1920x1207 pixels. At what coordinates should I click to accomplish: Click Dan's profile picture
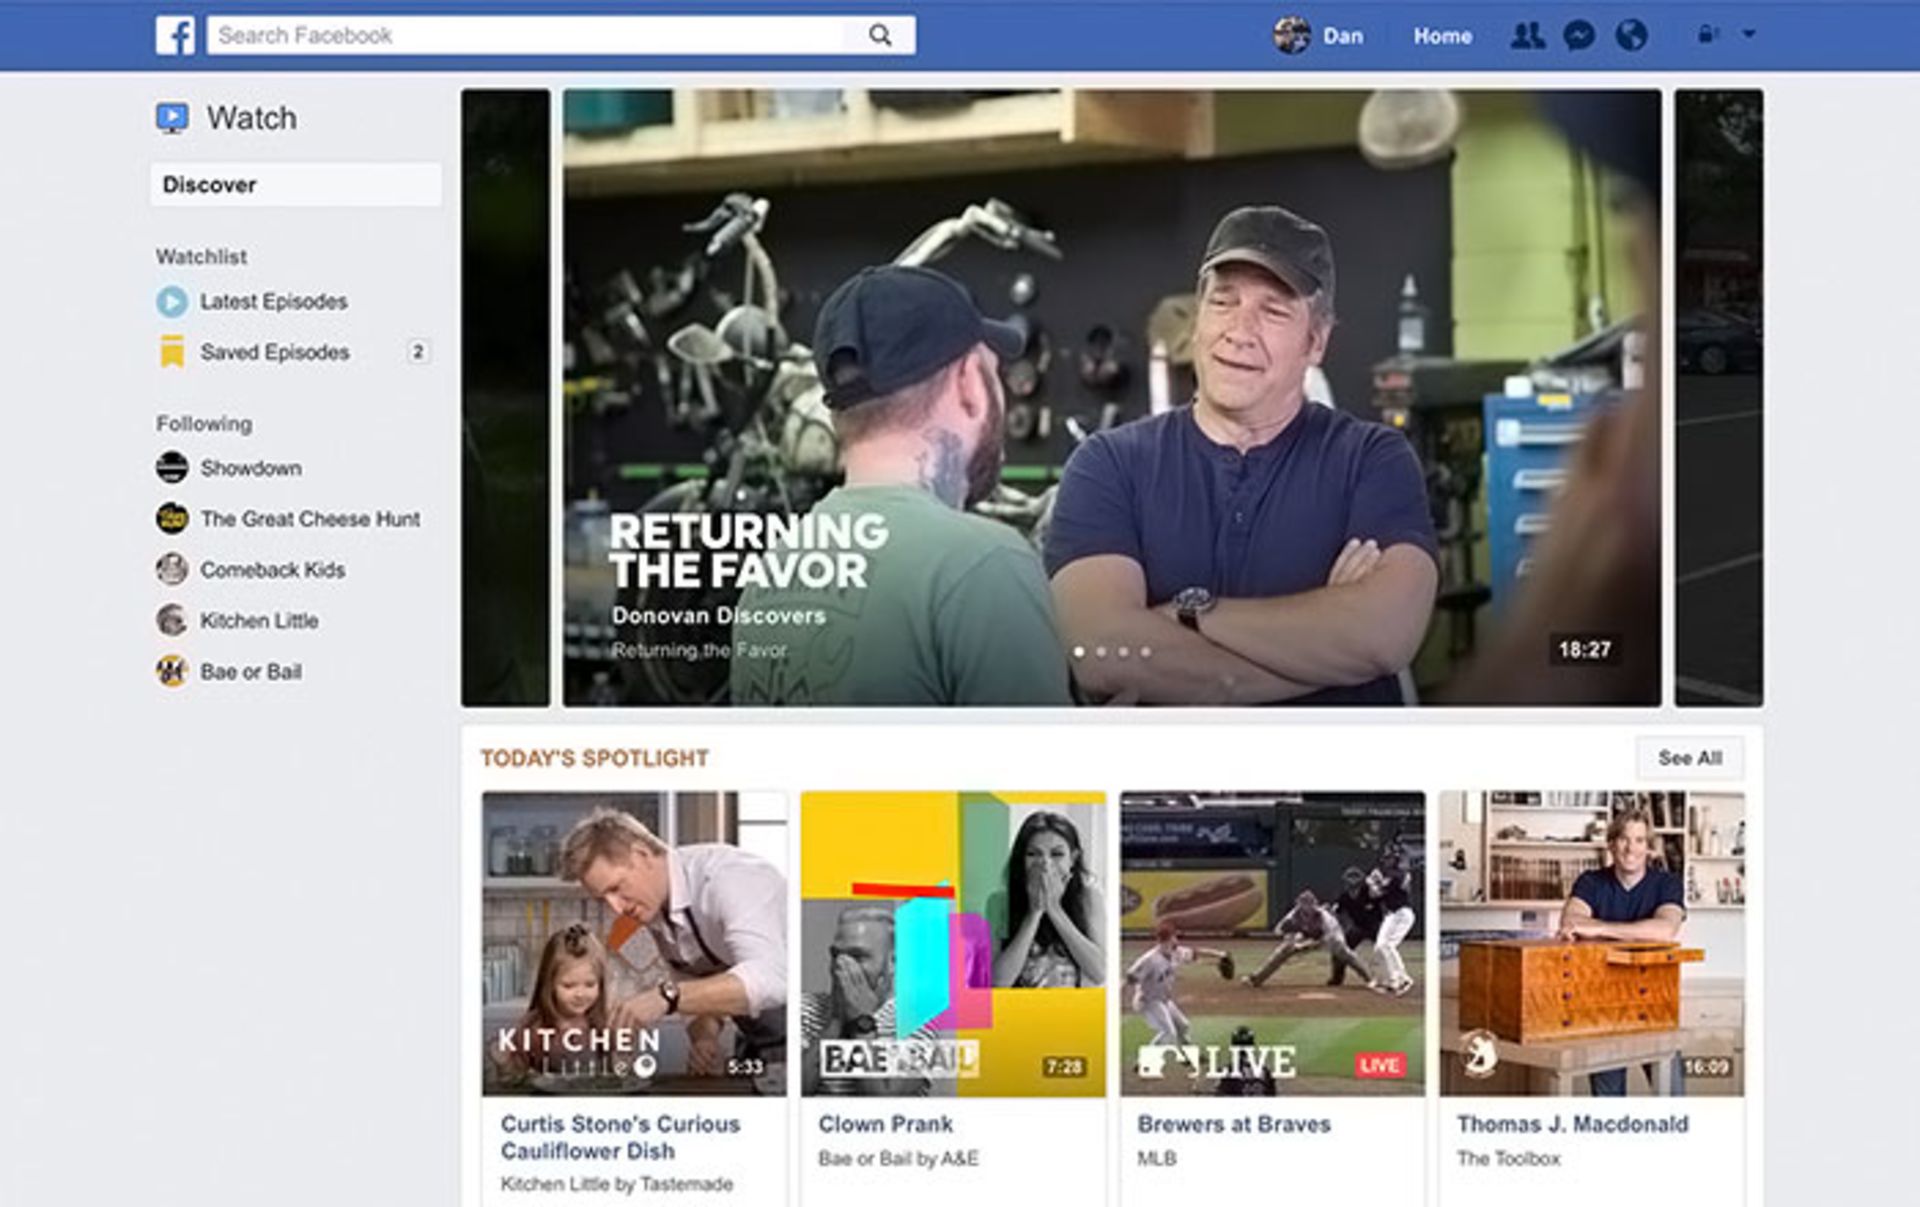(x=1291, y=36)
